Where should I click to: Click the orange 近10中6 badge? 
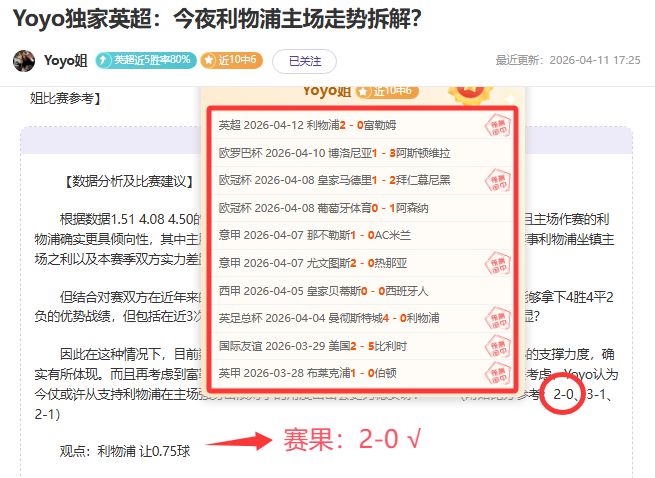tap(231, 60)
